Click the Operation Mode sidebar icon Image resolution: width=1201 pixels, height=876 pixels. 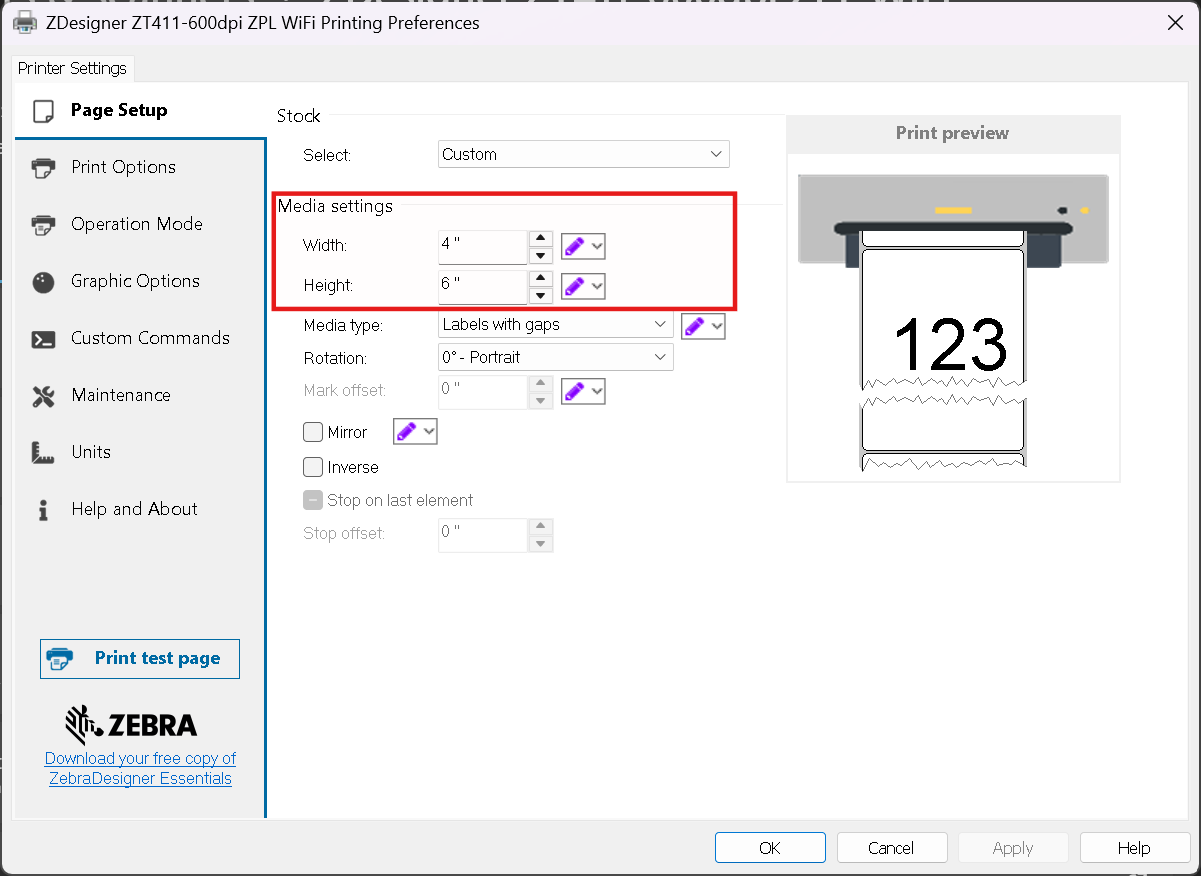tap(43, 224)
